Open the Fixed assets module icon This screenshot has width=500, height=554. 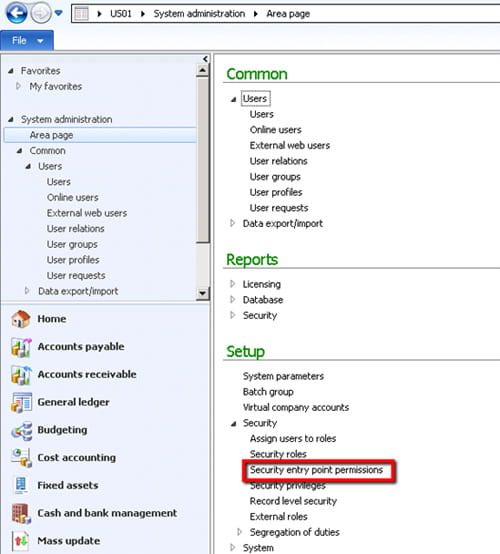click(x=21, y=485)
